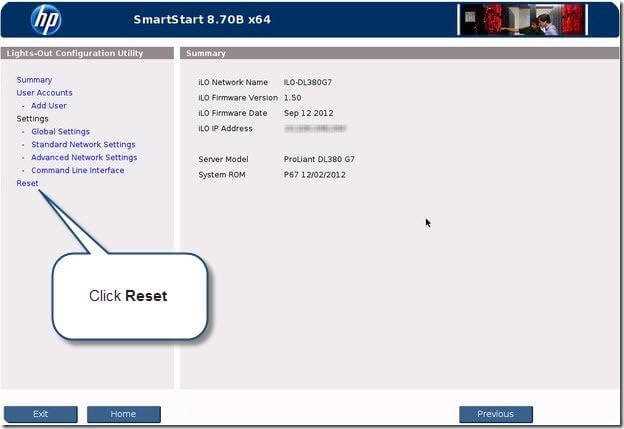Screen dimensions: 624x429
Task: Select Add User link
Action: [49, 105]
